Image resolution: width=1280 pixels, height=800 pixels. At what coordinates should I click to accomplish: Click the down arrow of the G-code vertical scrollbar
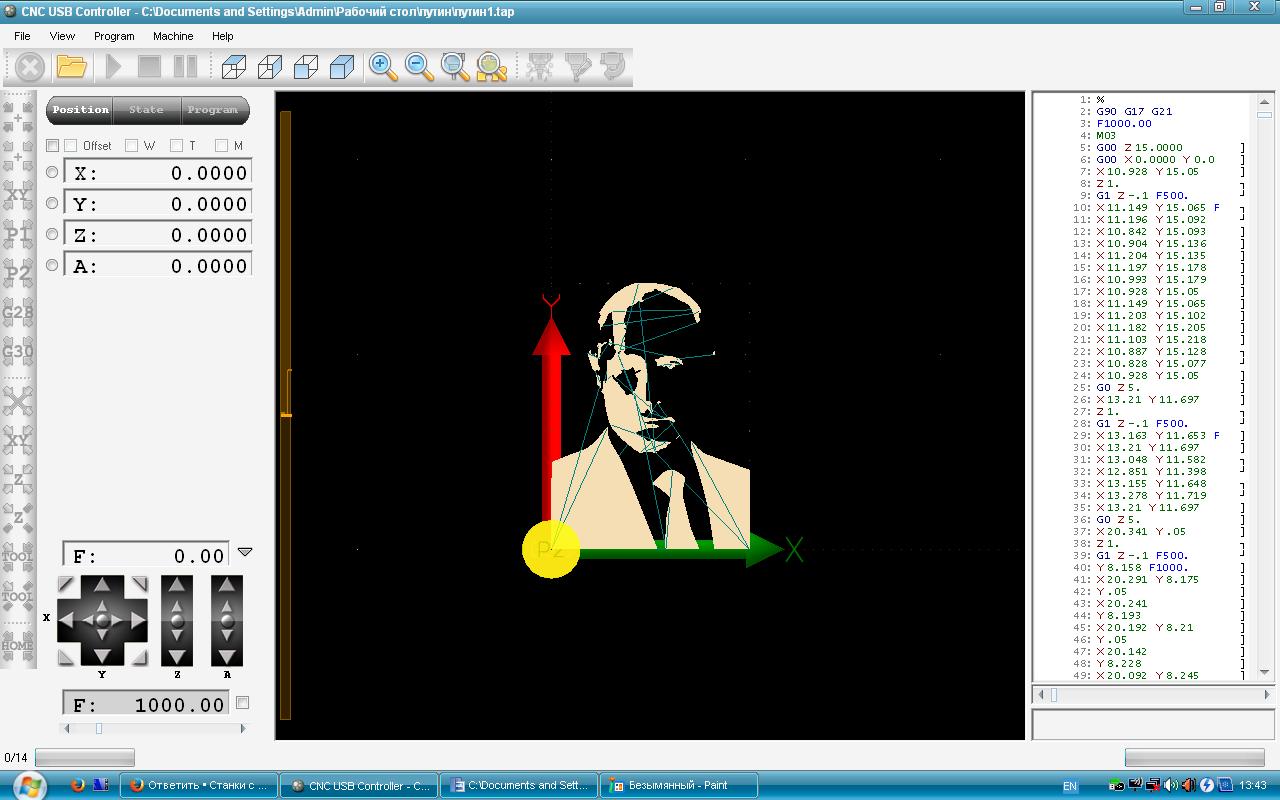point(1266,672)
